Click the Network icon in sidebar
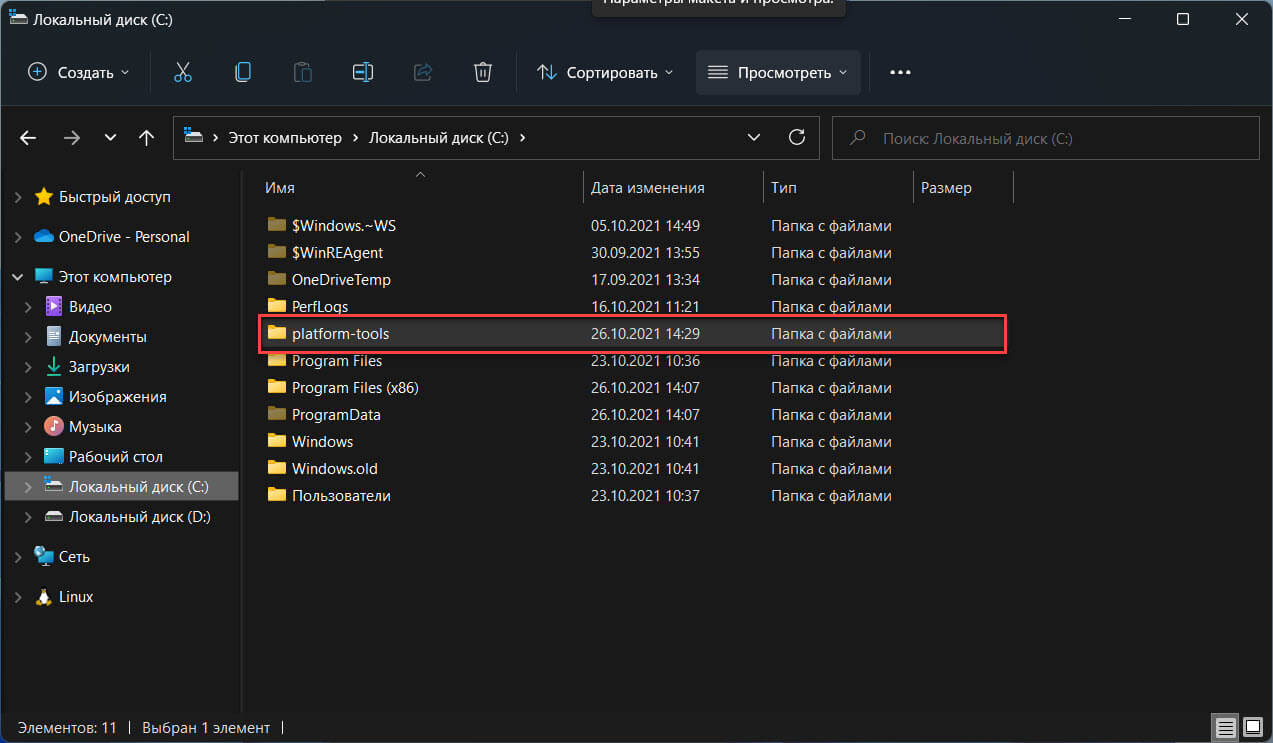The width and height of the screenshot is (1273, 743). (x=43, y=556)
